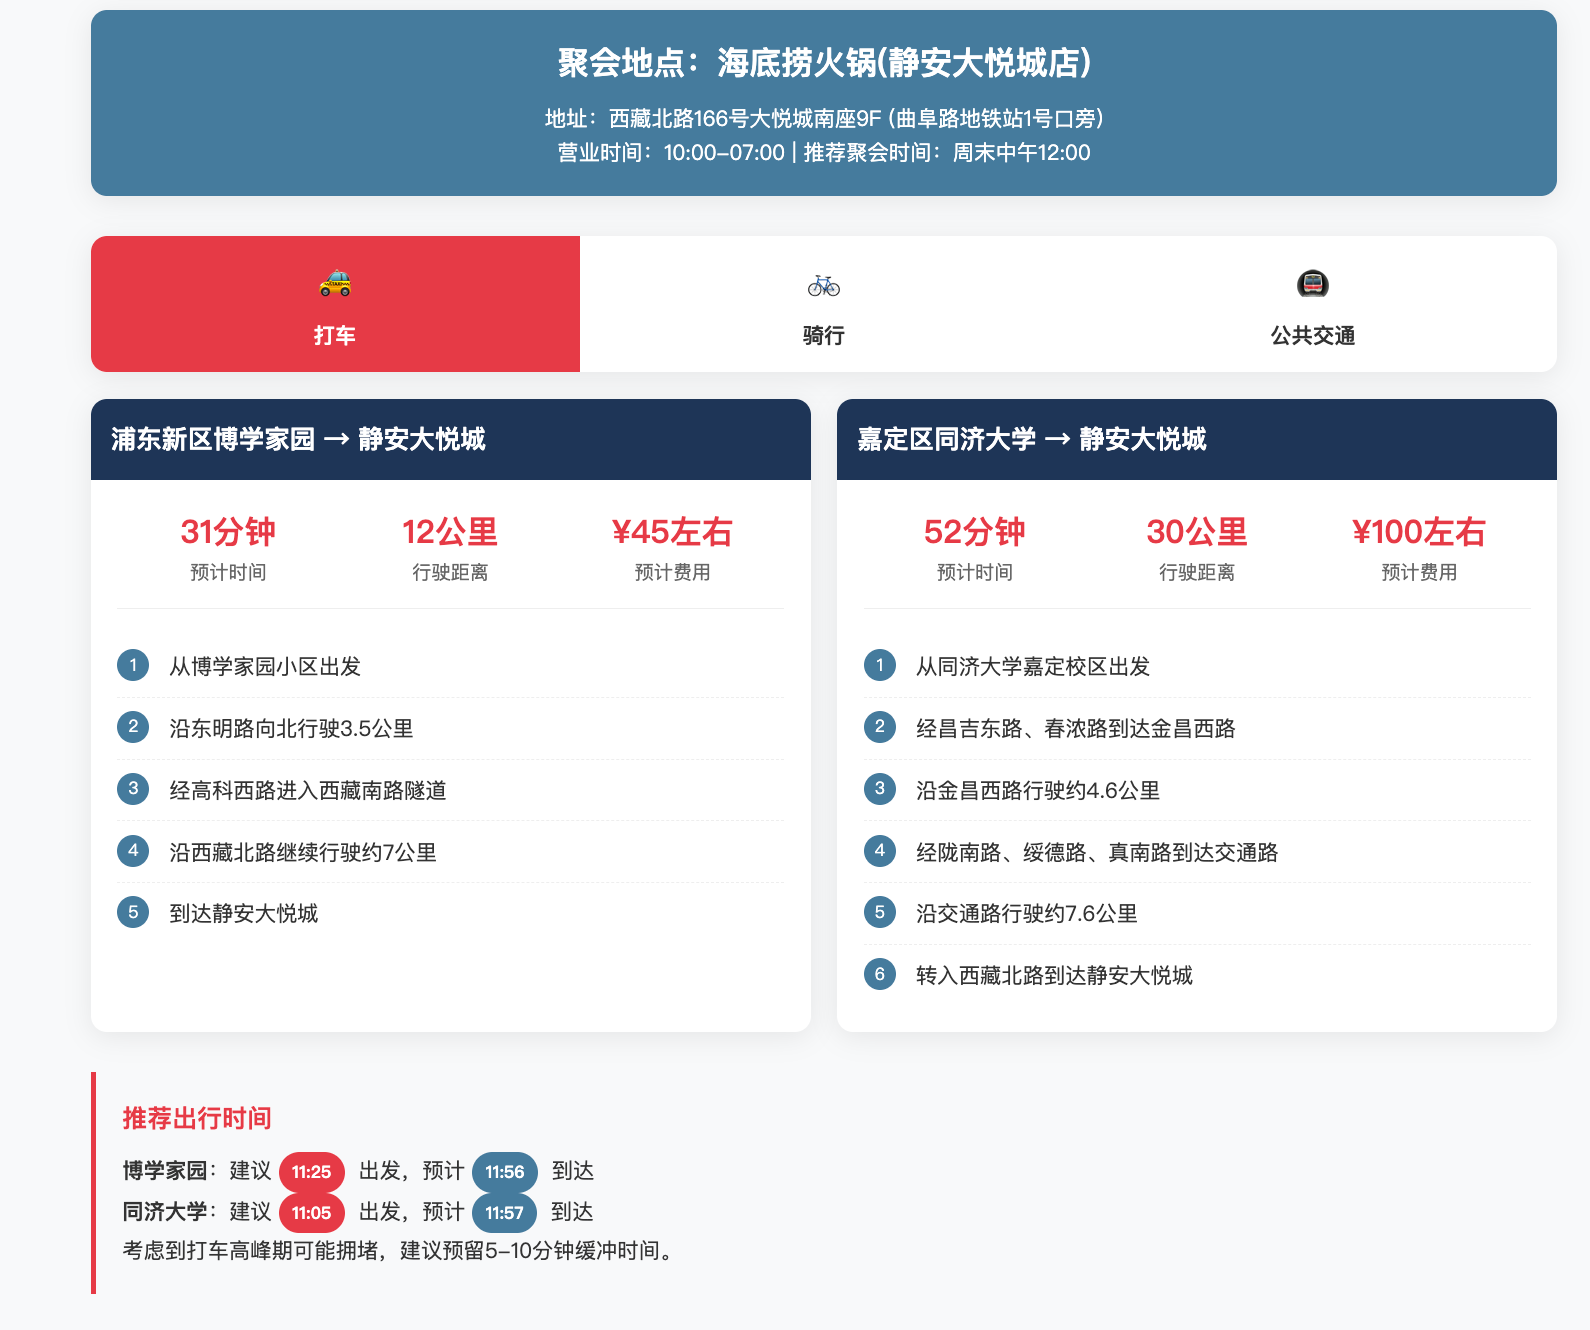Click step 经高科西路进入西藏南路隧道
This screenshot has height=1330, width=1590.
(x=450, y=790)
